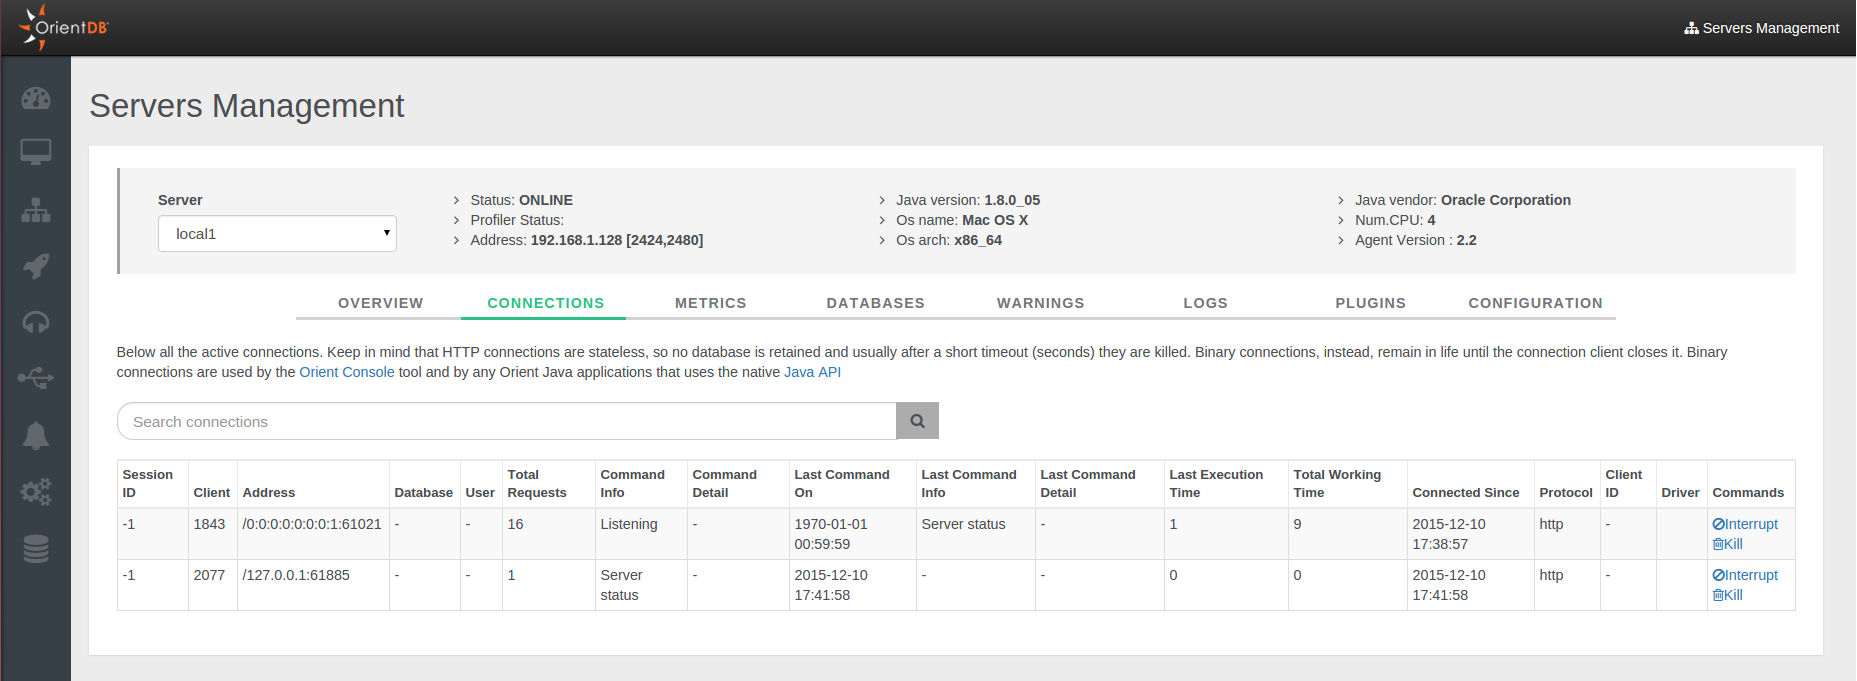1857x681 pixels.
Task: Kill the connection for client 2077
Action: pos(1727,595)
